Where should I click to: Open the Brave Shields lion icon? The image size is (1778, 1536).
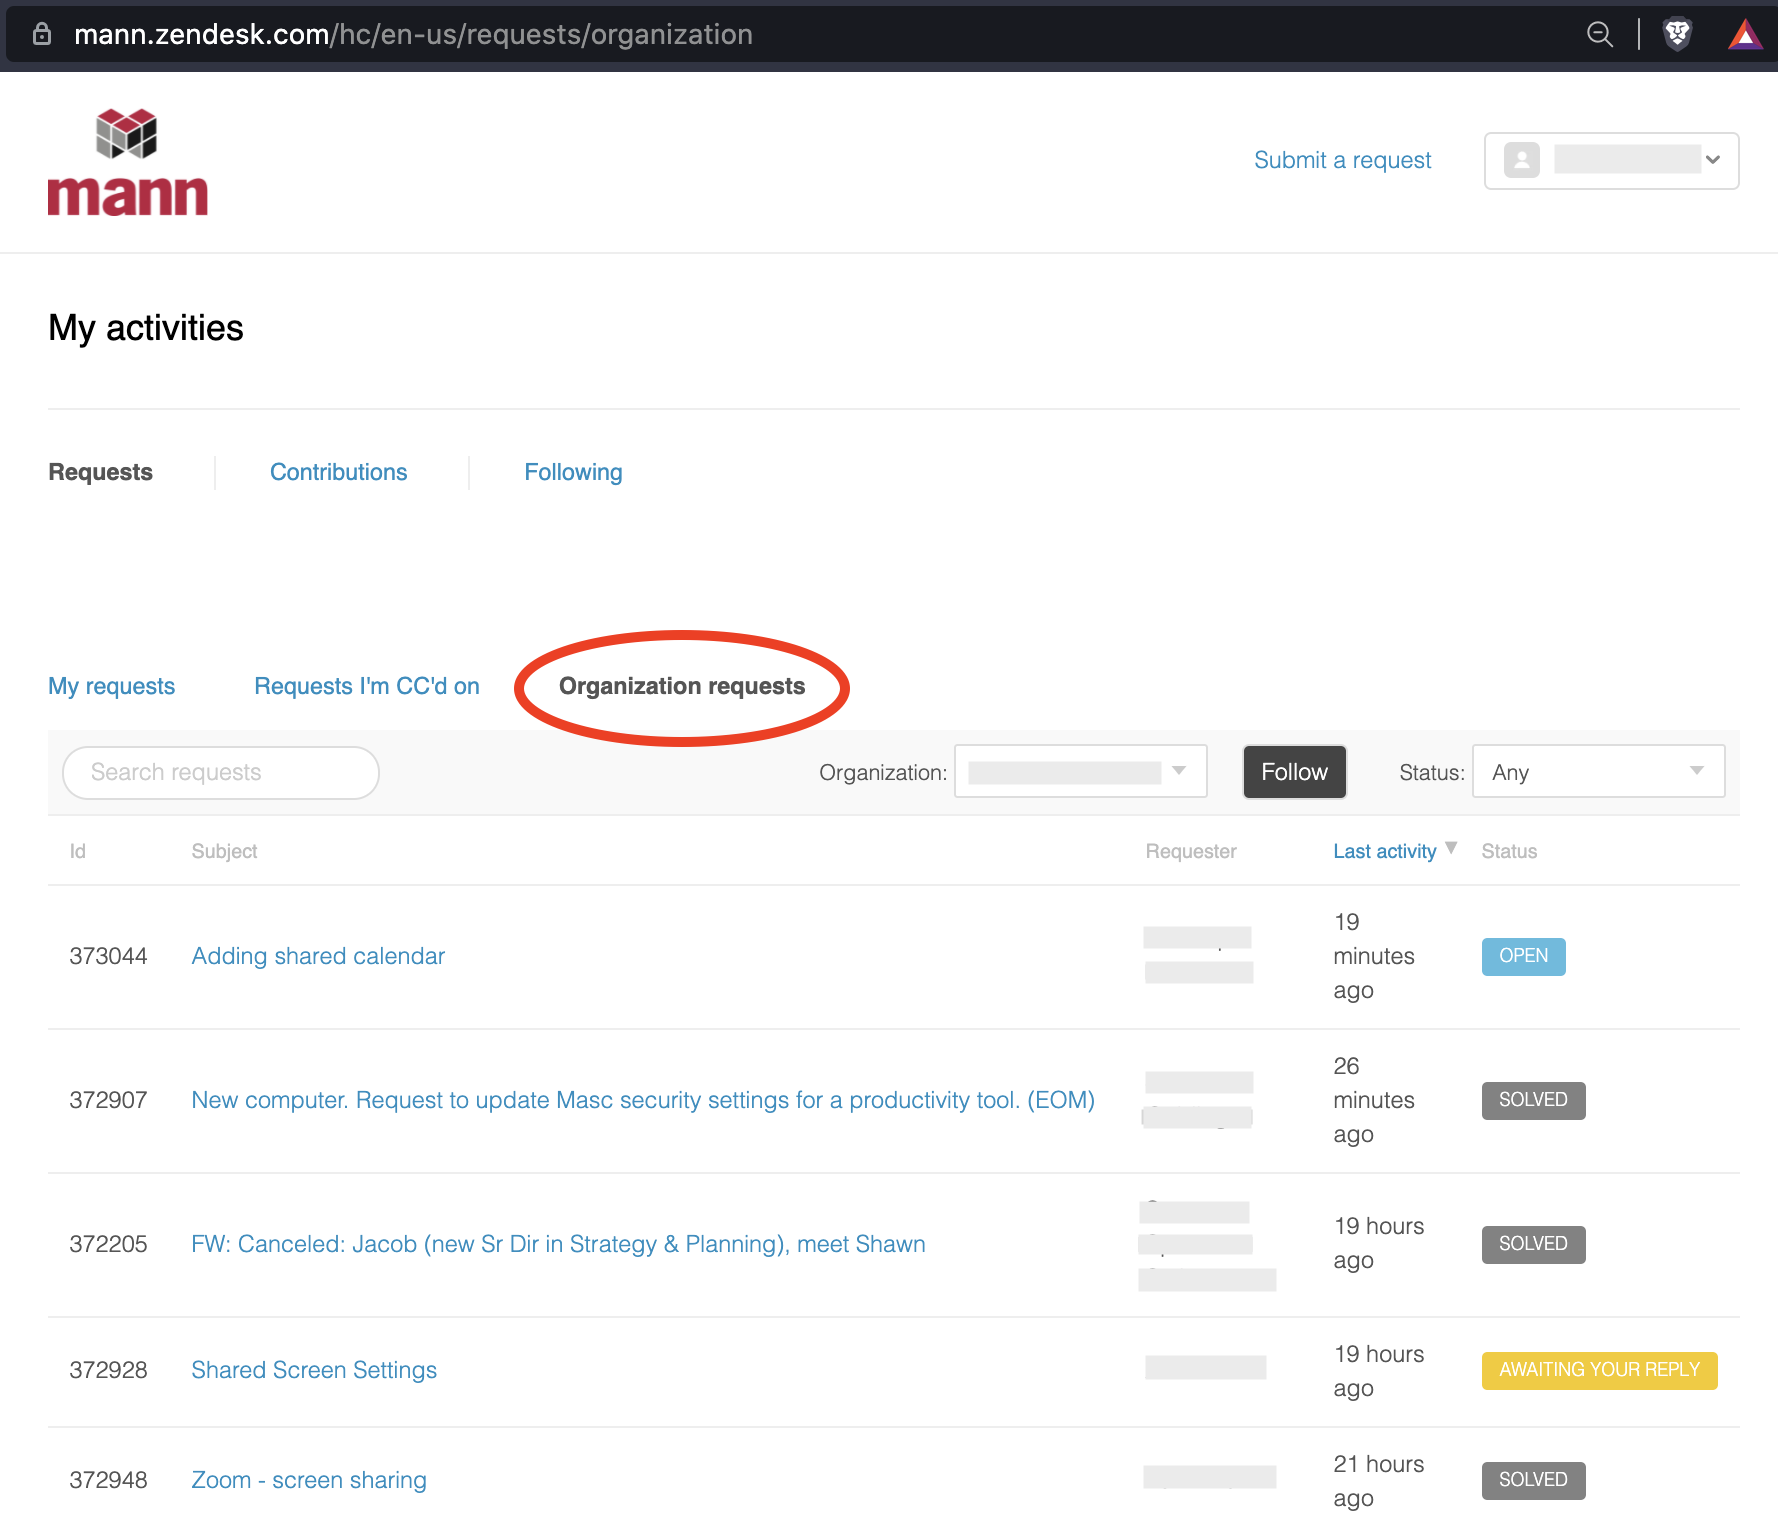click(1677, 34)
